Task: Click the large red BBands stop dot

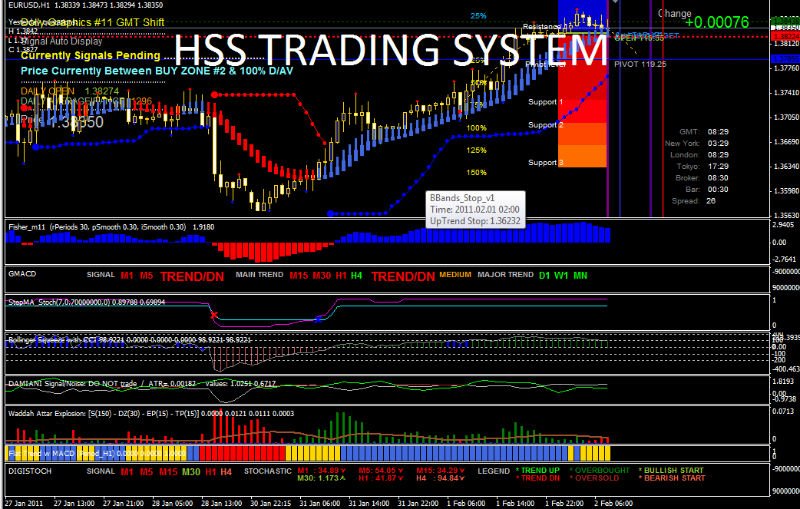Action: point(214,94)
